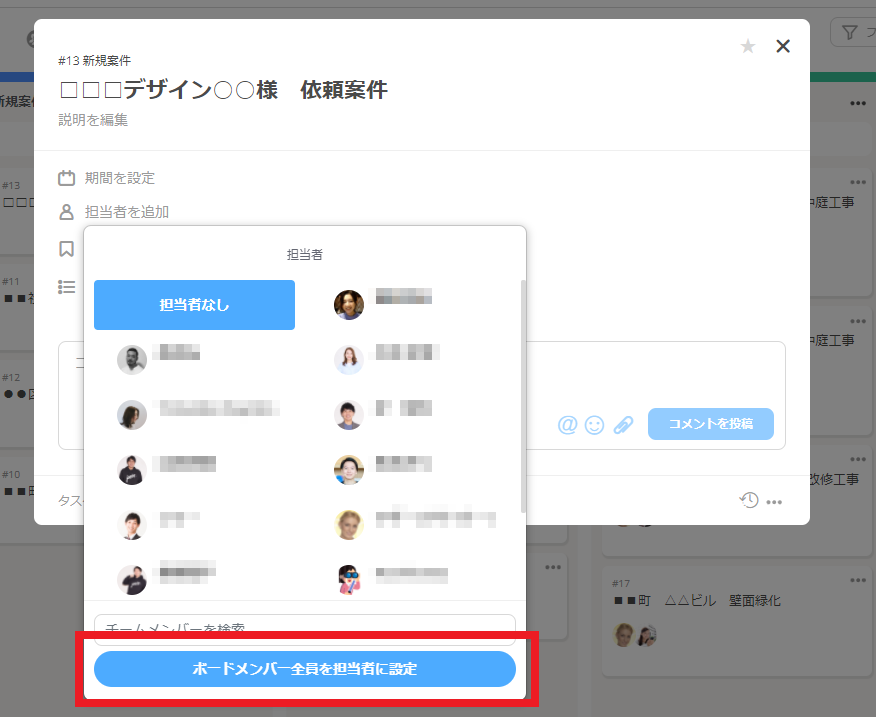Open the task history clock icon
The image size is (876, 717).
(748, 500)
